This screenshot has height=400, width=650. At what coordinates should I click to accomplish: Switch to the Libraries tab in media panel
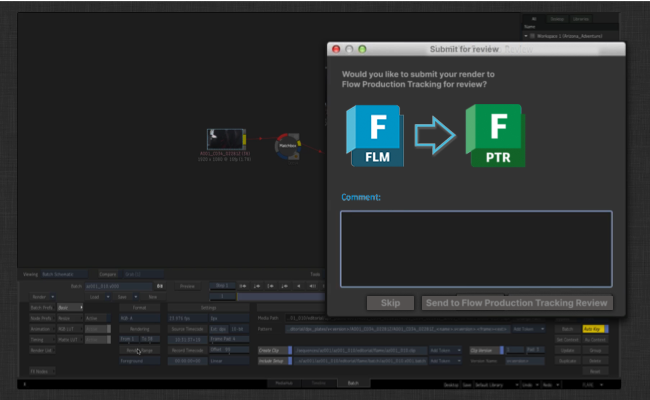[x=580, y=19]
